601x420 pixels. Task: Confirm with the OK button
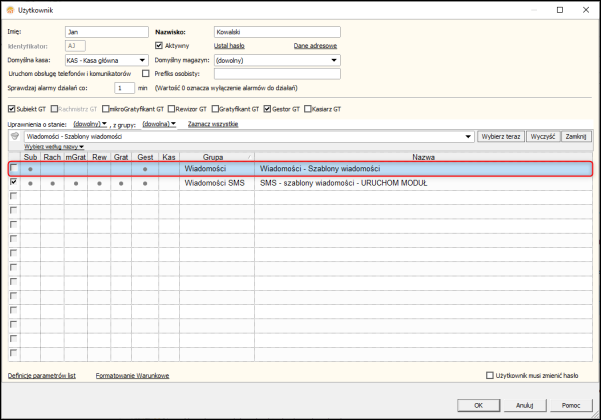click(x=478, y=405)
